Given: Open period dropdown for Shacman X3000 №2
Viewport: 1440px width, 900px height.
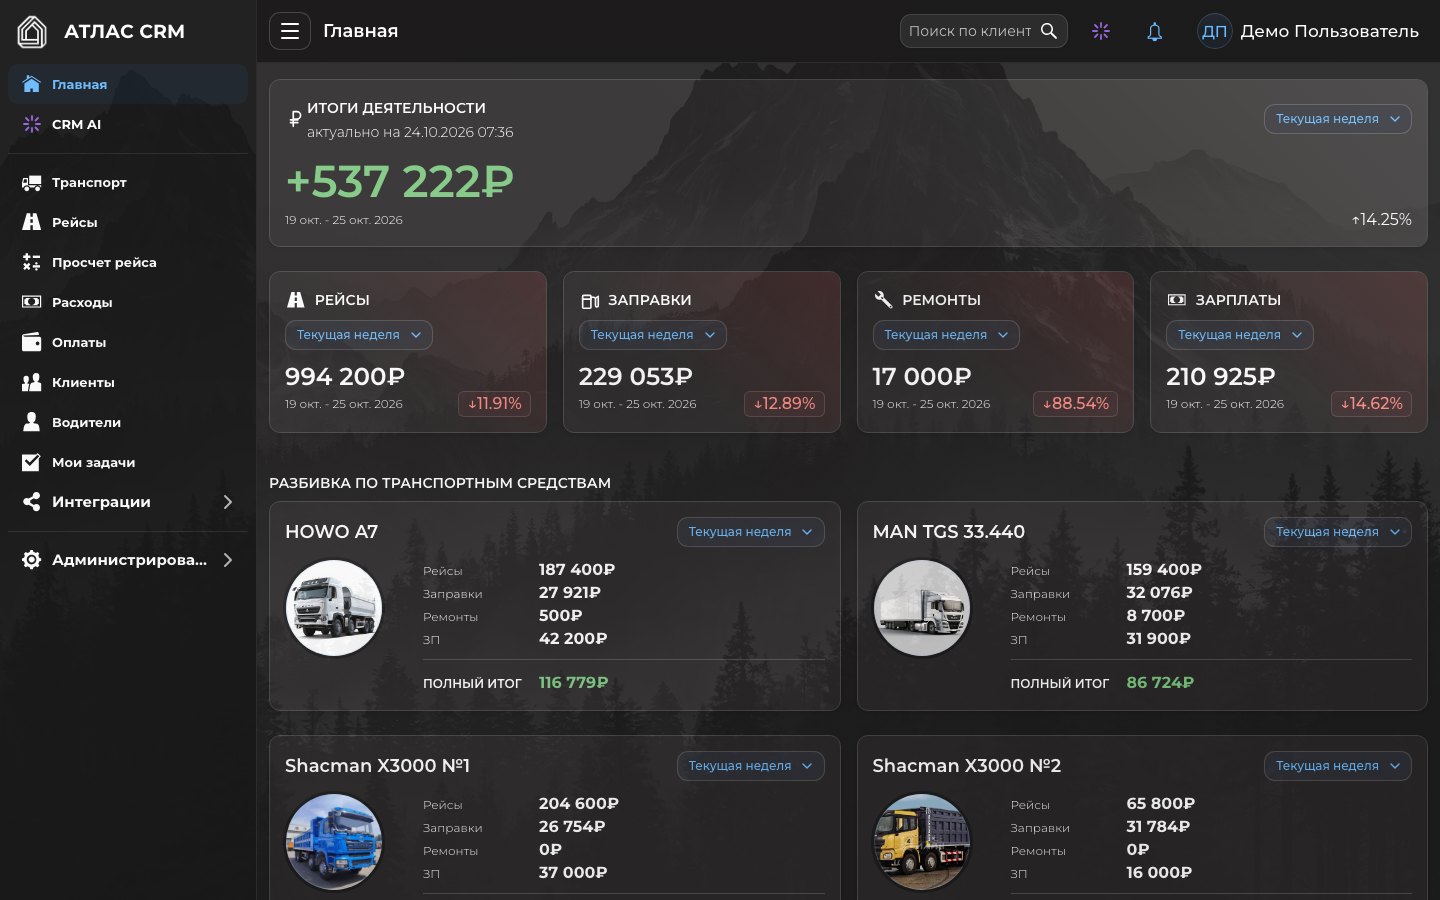Looking at the screenshot, I should (1338, 766).
